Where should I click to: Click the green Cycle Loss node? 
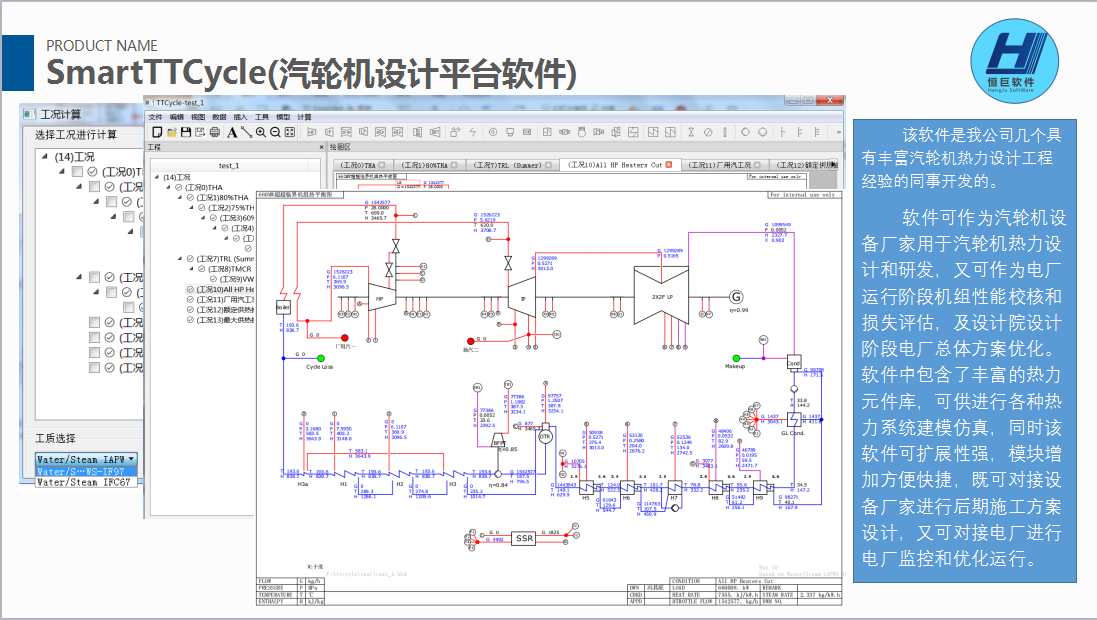point(320,358)
